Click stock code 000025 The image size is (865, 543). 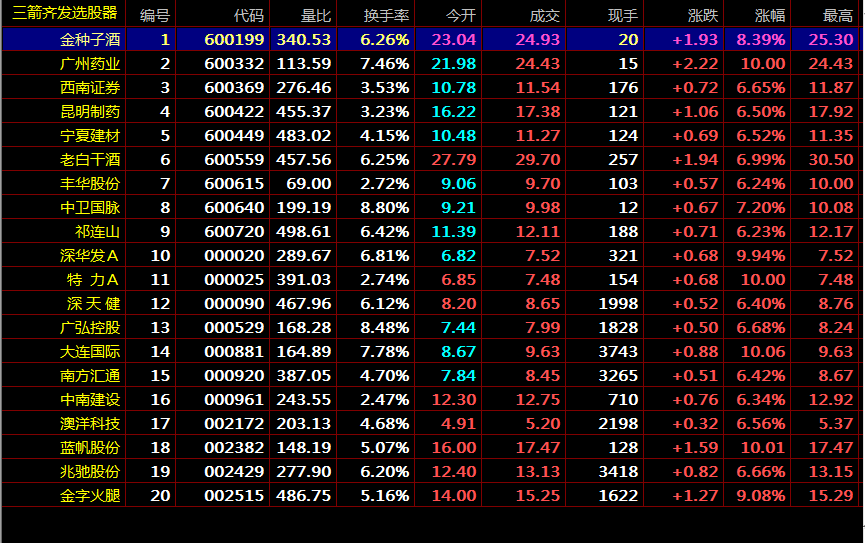point(234,280)
